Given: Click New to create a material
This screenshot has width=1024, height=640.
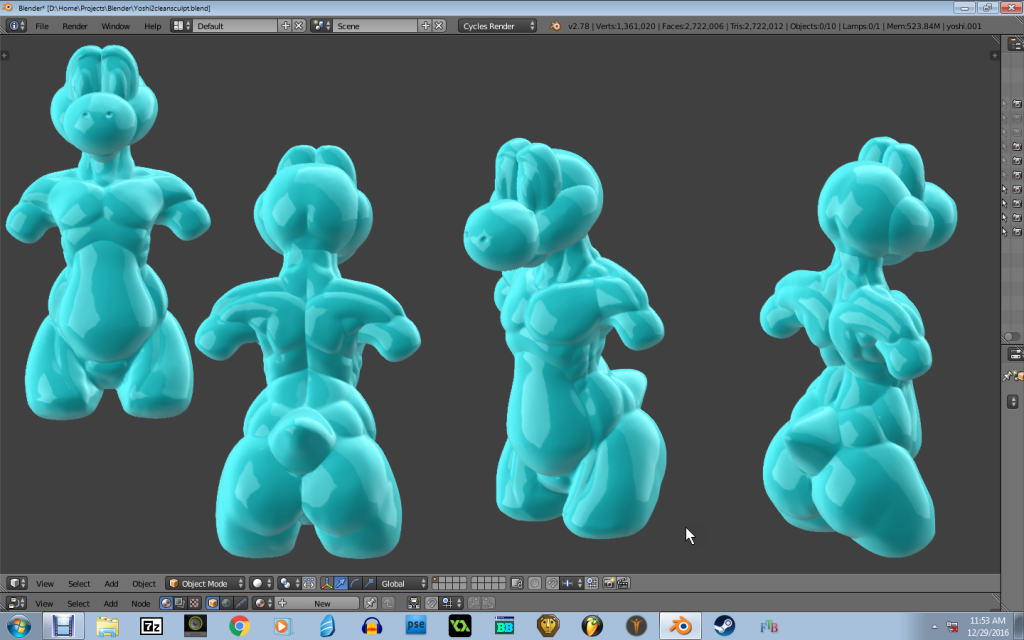Looking at the screenshot, I should point(317,603).
